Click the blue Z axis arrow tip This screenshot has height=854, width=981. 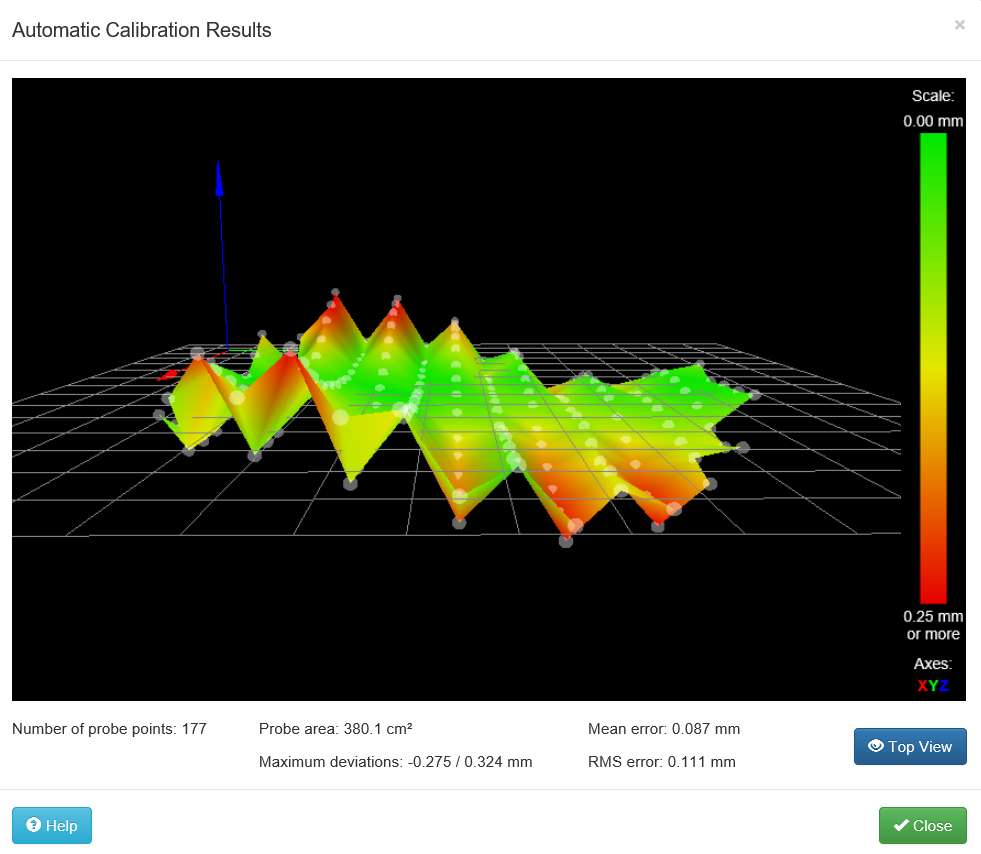(x=219, y=166)
